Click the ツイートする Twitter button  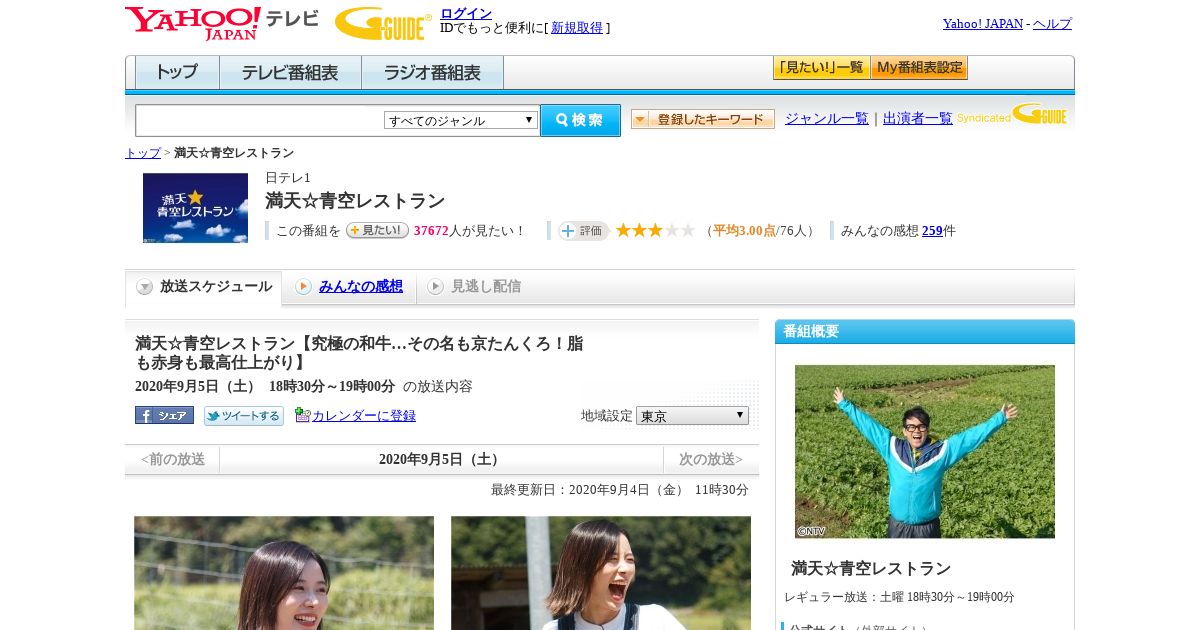click(244, 415)
